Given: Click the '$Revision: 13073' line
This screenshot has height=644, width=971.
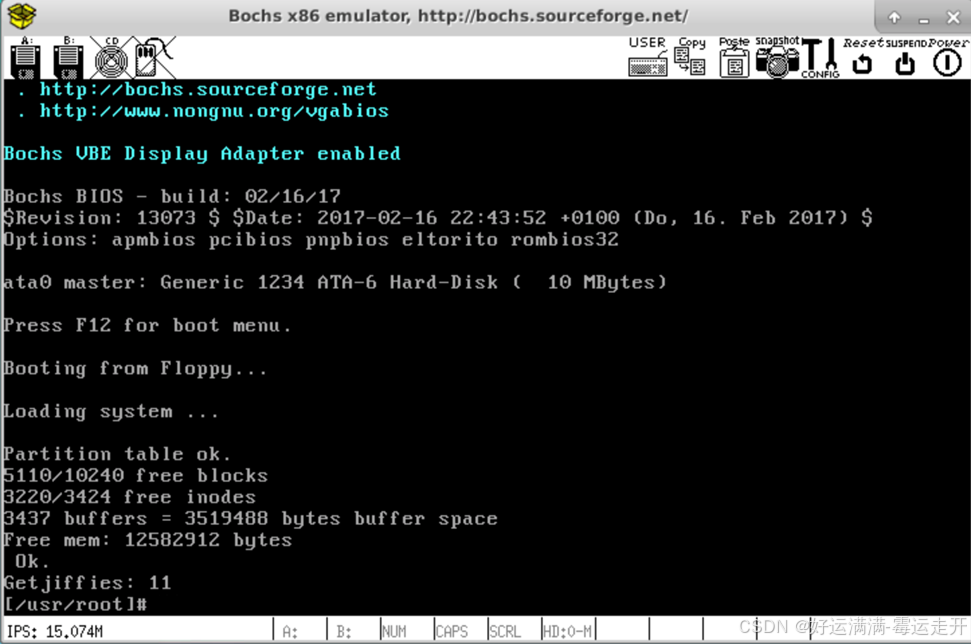Looking at the screenshot, I should (x=438, y=218).
